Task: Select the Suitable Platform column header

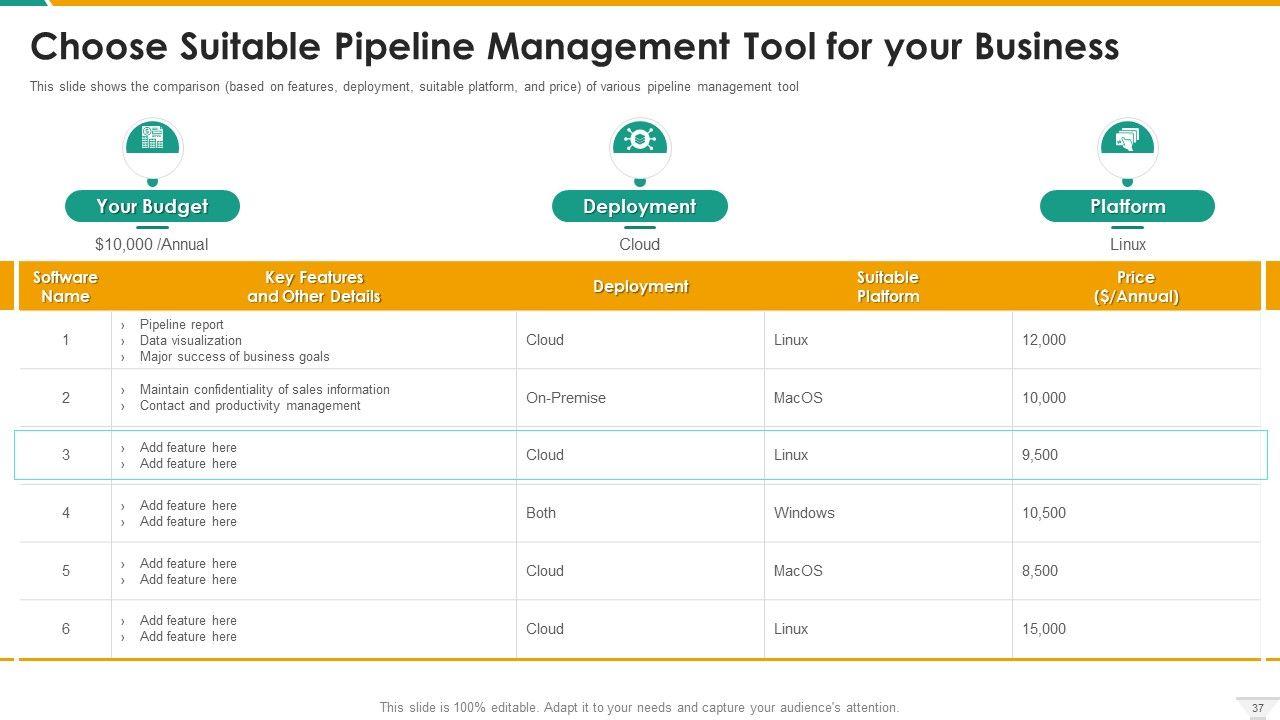Action: tap(887, 287)
